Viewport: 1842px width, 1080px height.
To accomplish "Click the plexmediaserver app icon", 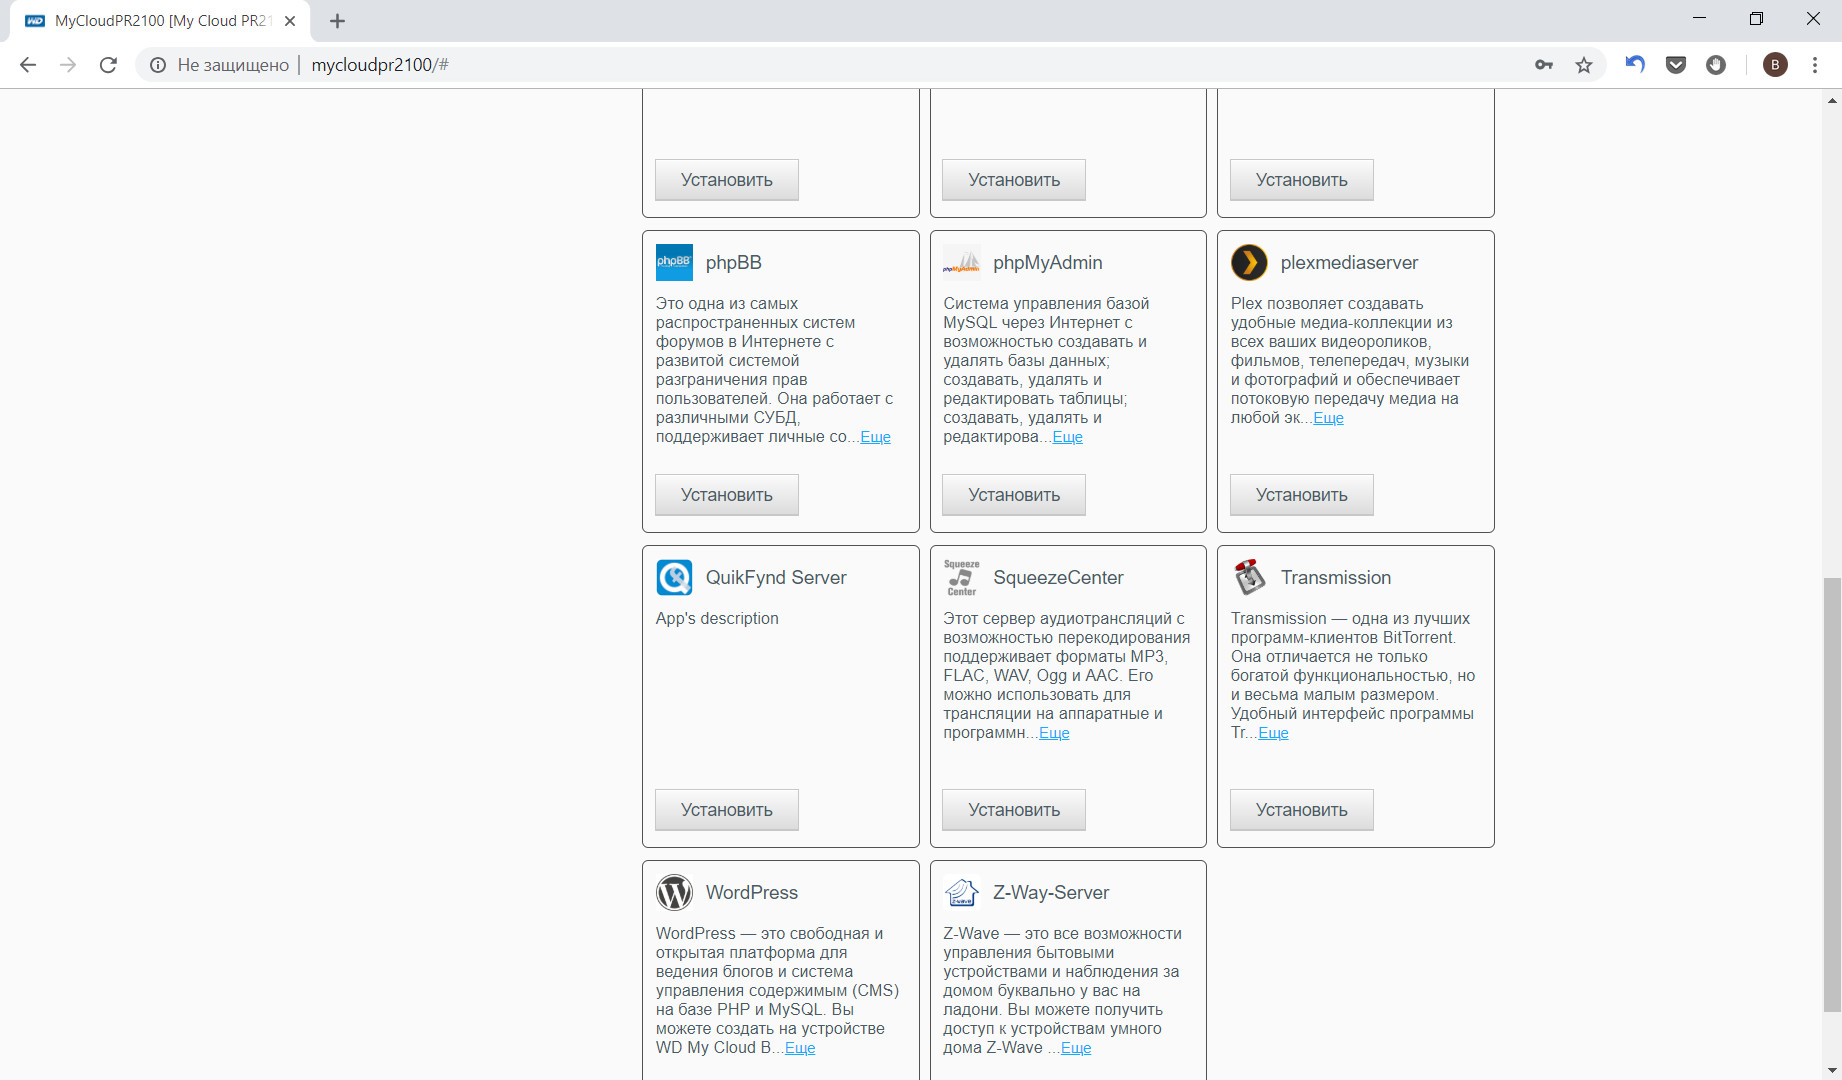I will (1249, 262).
